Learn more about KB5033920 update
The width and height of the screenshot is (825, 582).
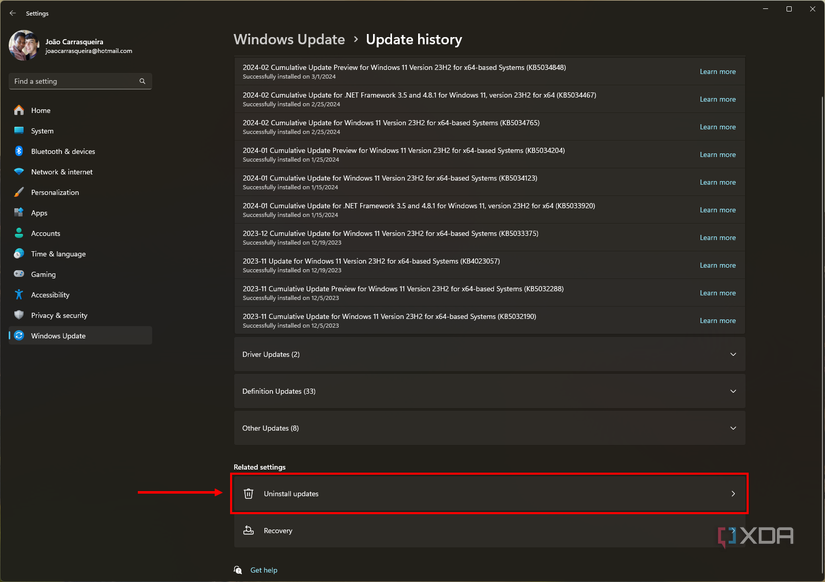(x=717, y=210)
